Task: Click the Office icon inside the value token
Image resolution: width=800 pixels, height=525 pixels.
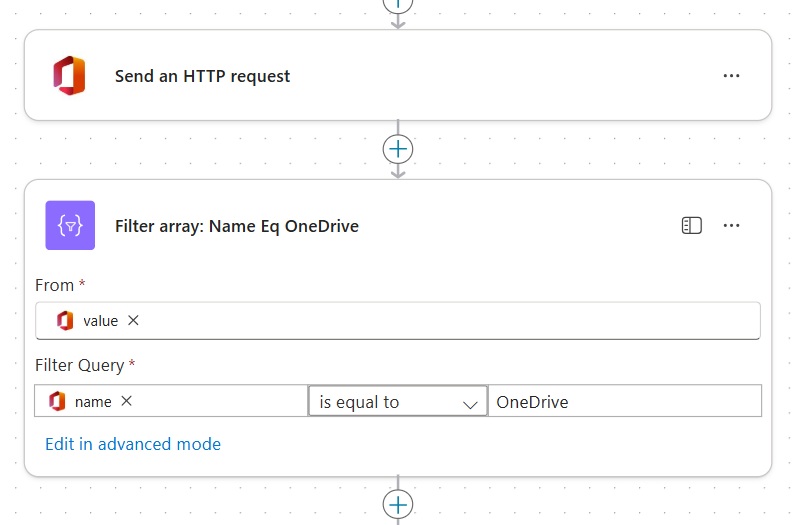Action: (65, 321)
